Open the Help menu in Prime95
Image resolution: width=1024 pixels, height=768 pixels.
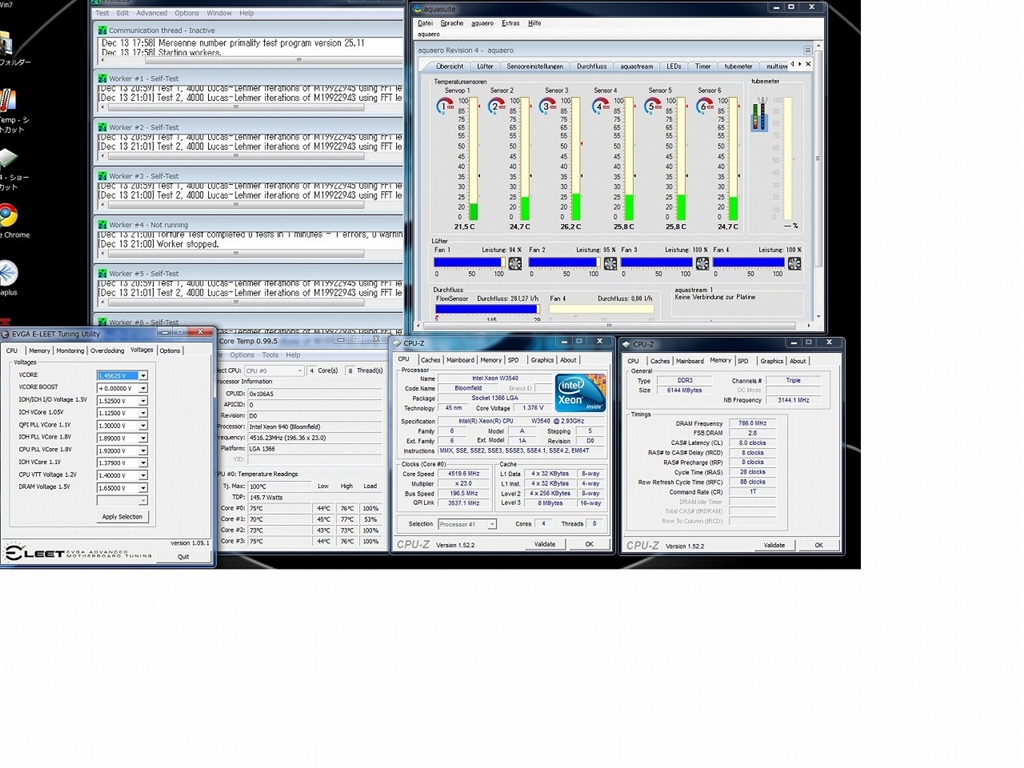pyautogui.click(x=246, y=12)
